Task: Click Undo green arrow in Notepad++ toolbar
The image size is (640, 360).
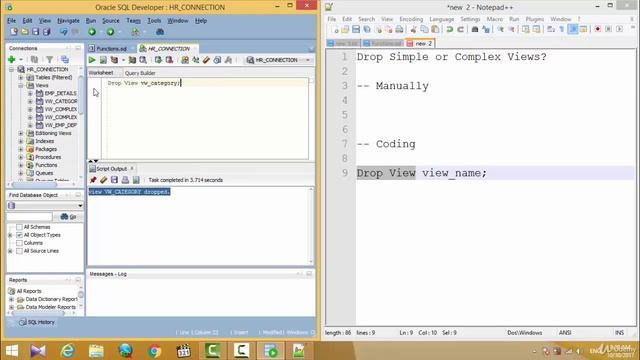Action: 449,29
